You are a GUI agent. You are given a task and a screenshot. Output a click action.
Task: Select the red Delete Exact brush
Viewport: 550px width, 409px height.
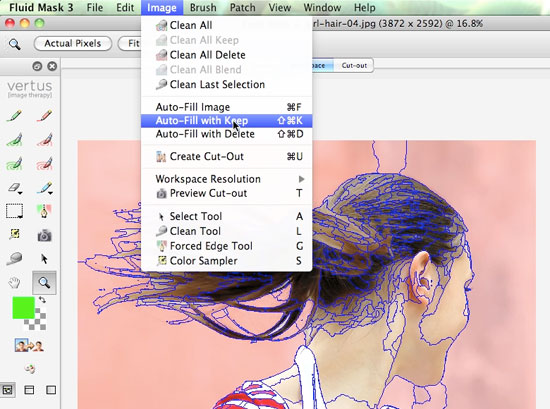click(x=44, y=116)
